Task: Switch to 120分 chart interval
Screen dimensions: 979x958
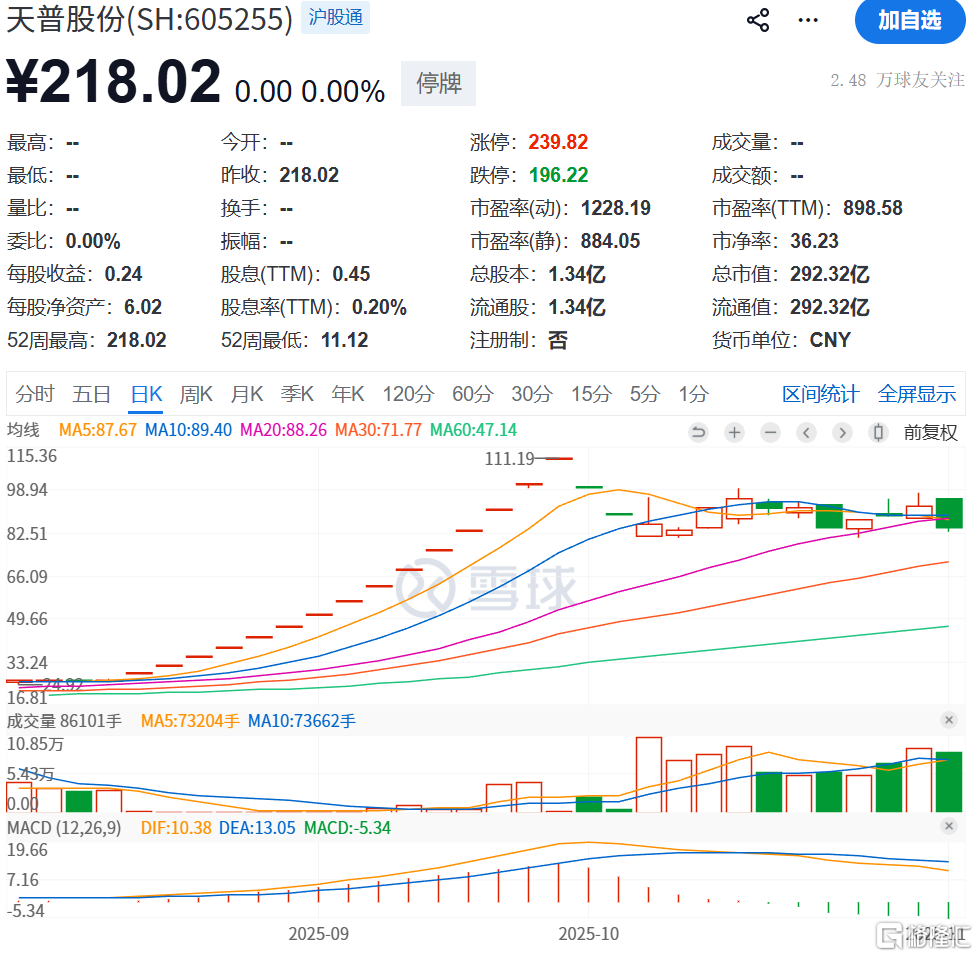Action: click(408, 394)
